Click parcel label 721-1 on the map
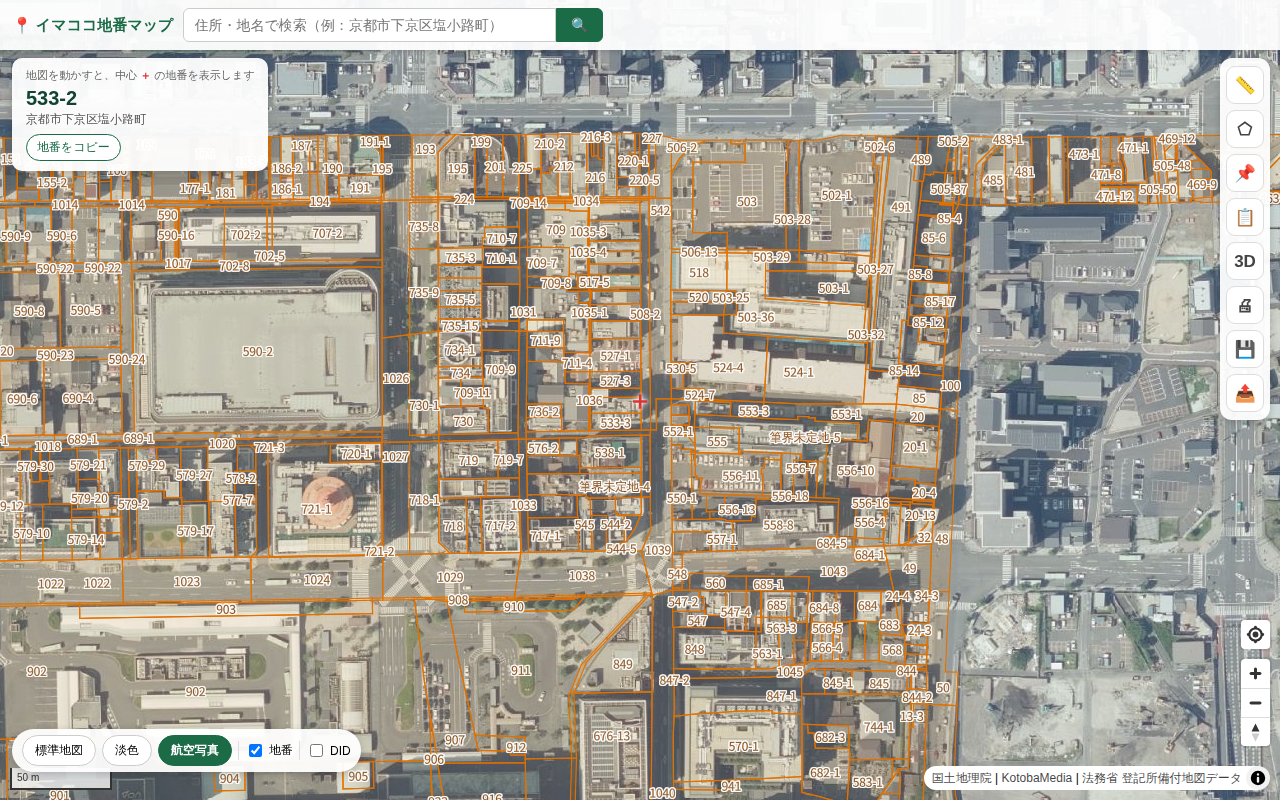This screenshot has width=1280, height=800. click(316, 510)
